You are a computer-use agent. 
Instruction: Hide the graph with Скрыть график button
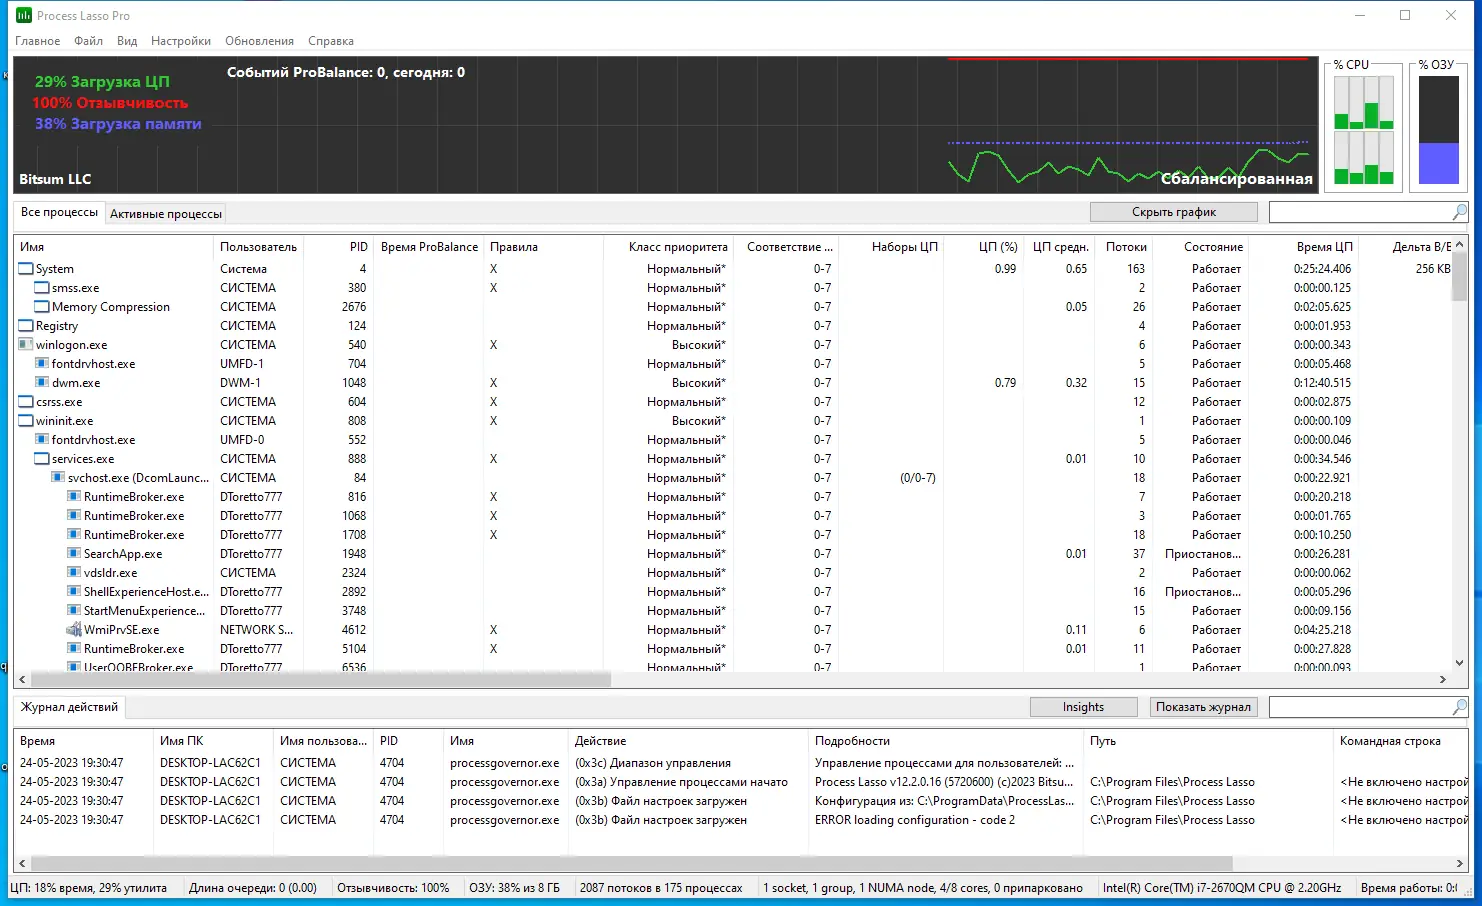[1174, 212]
